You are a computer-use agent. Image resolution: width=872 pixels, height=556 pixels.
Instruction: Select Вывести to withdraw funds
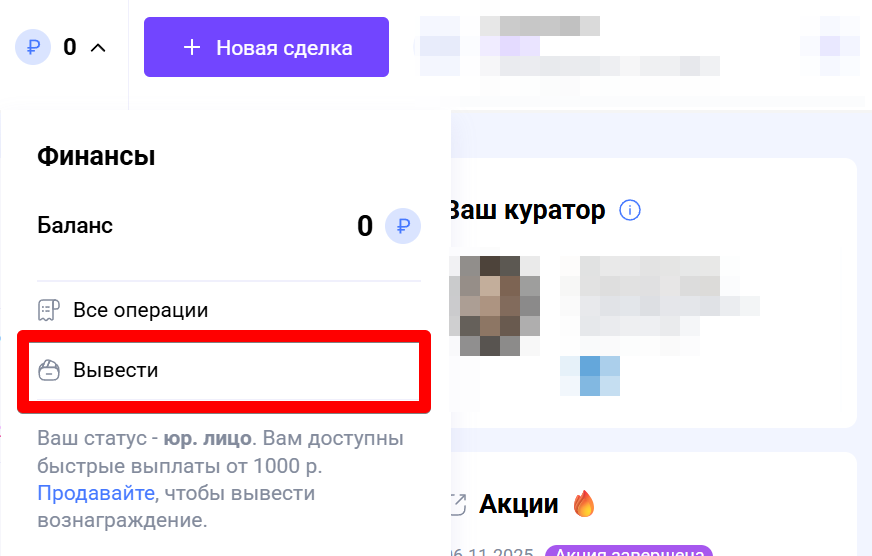pos(224,371)
